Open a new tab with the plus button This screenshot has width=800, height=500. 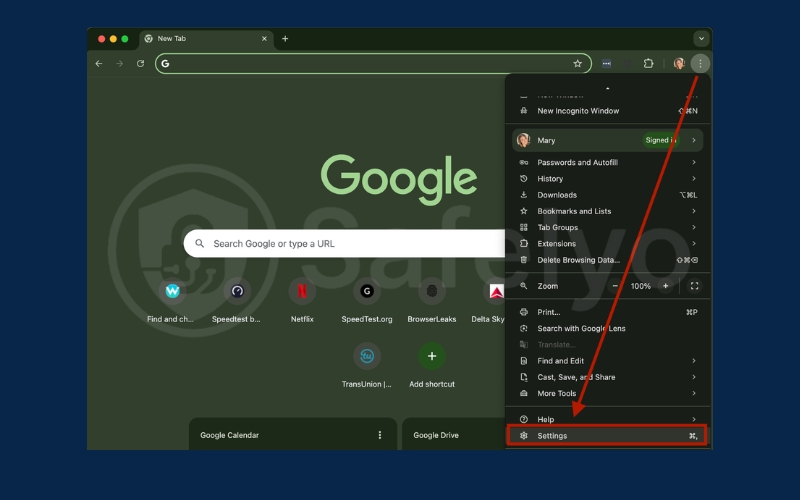(x=285, y=39)
